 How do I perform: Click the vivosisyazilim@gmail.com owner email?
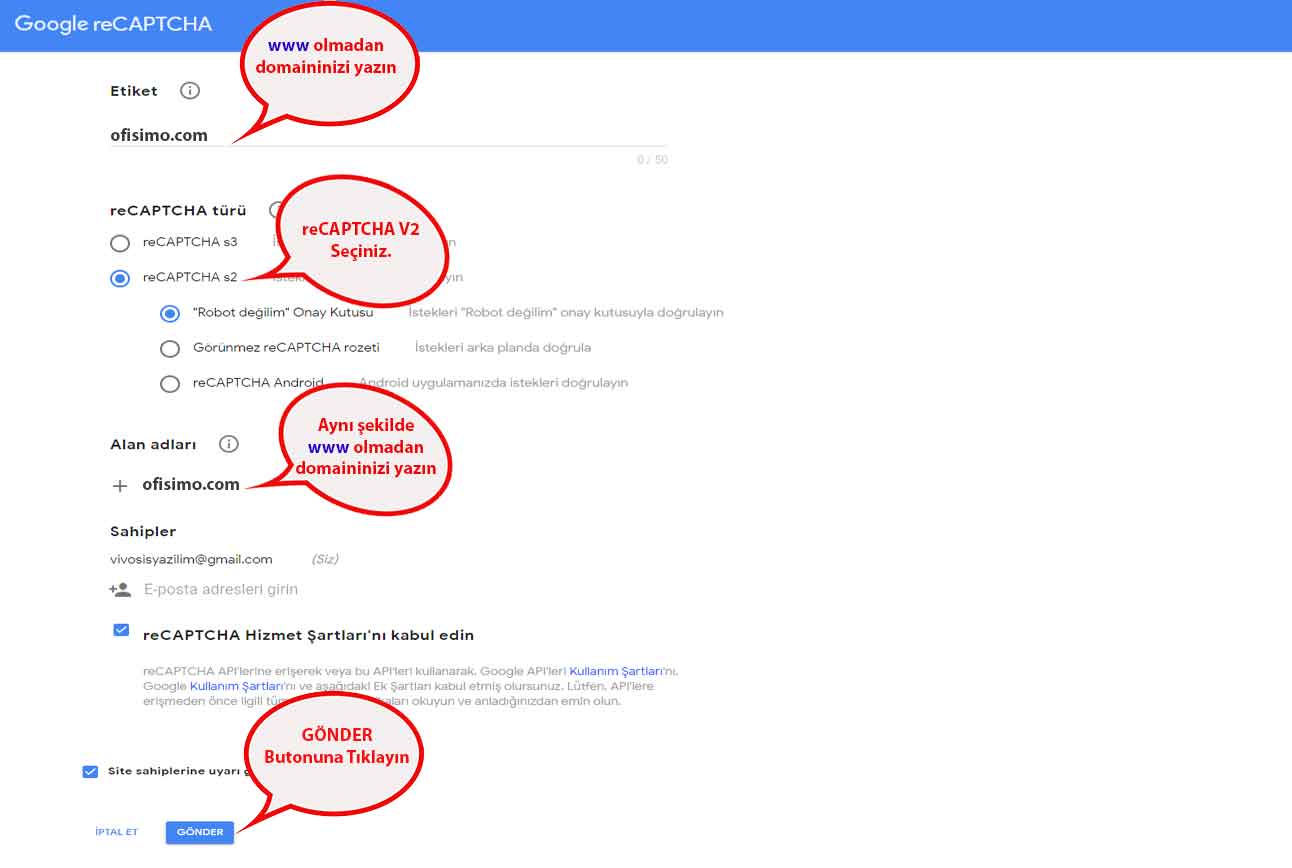click(x=191, y=560)
